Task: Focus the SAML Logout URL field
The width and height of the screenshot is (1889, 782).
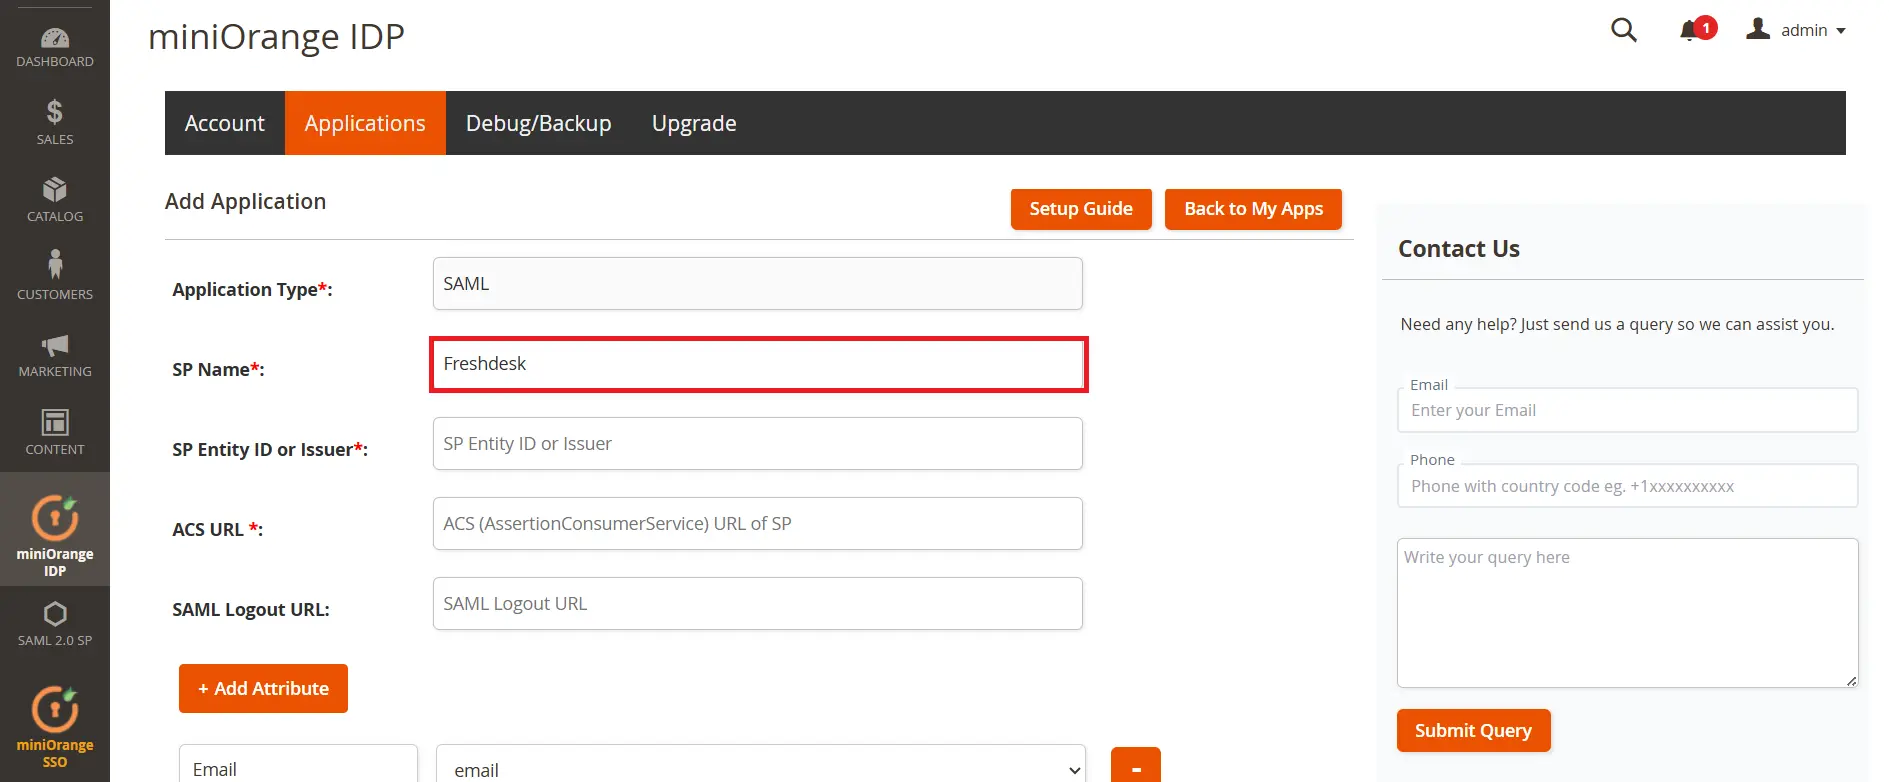Action: [x=757, y=603]
